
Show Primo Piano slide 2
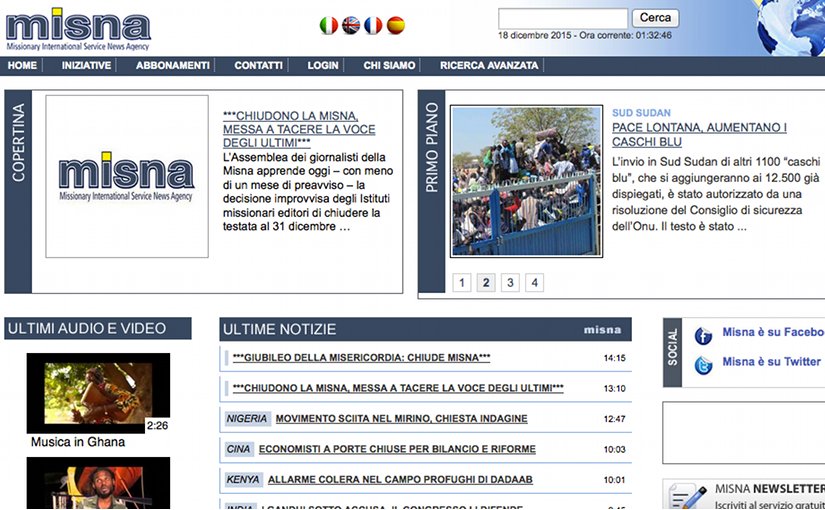pos(486,283)
